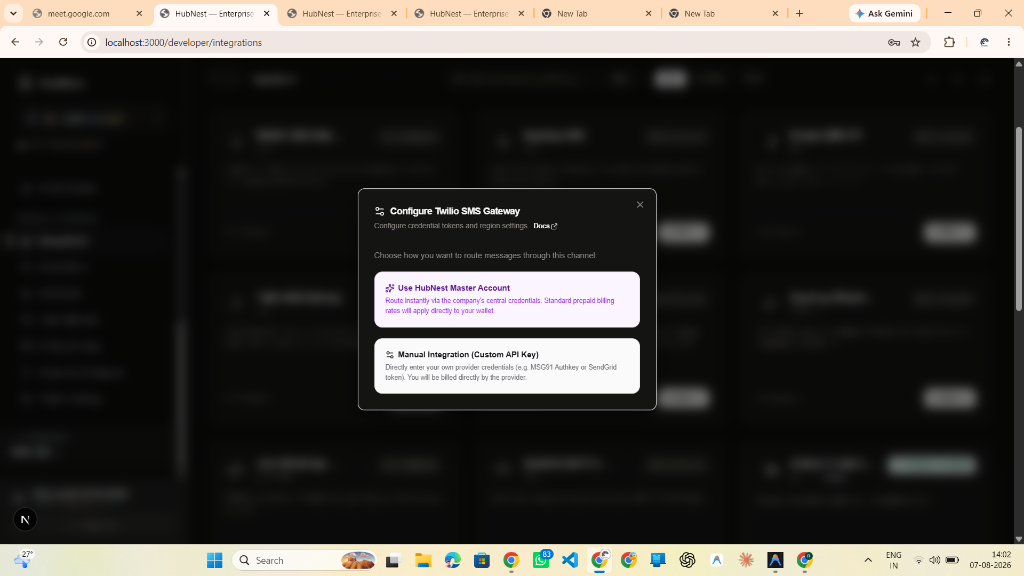Open WhatsApp from the taskbar
This screenshot has width=1024, height=576.
coord(541,560)
